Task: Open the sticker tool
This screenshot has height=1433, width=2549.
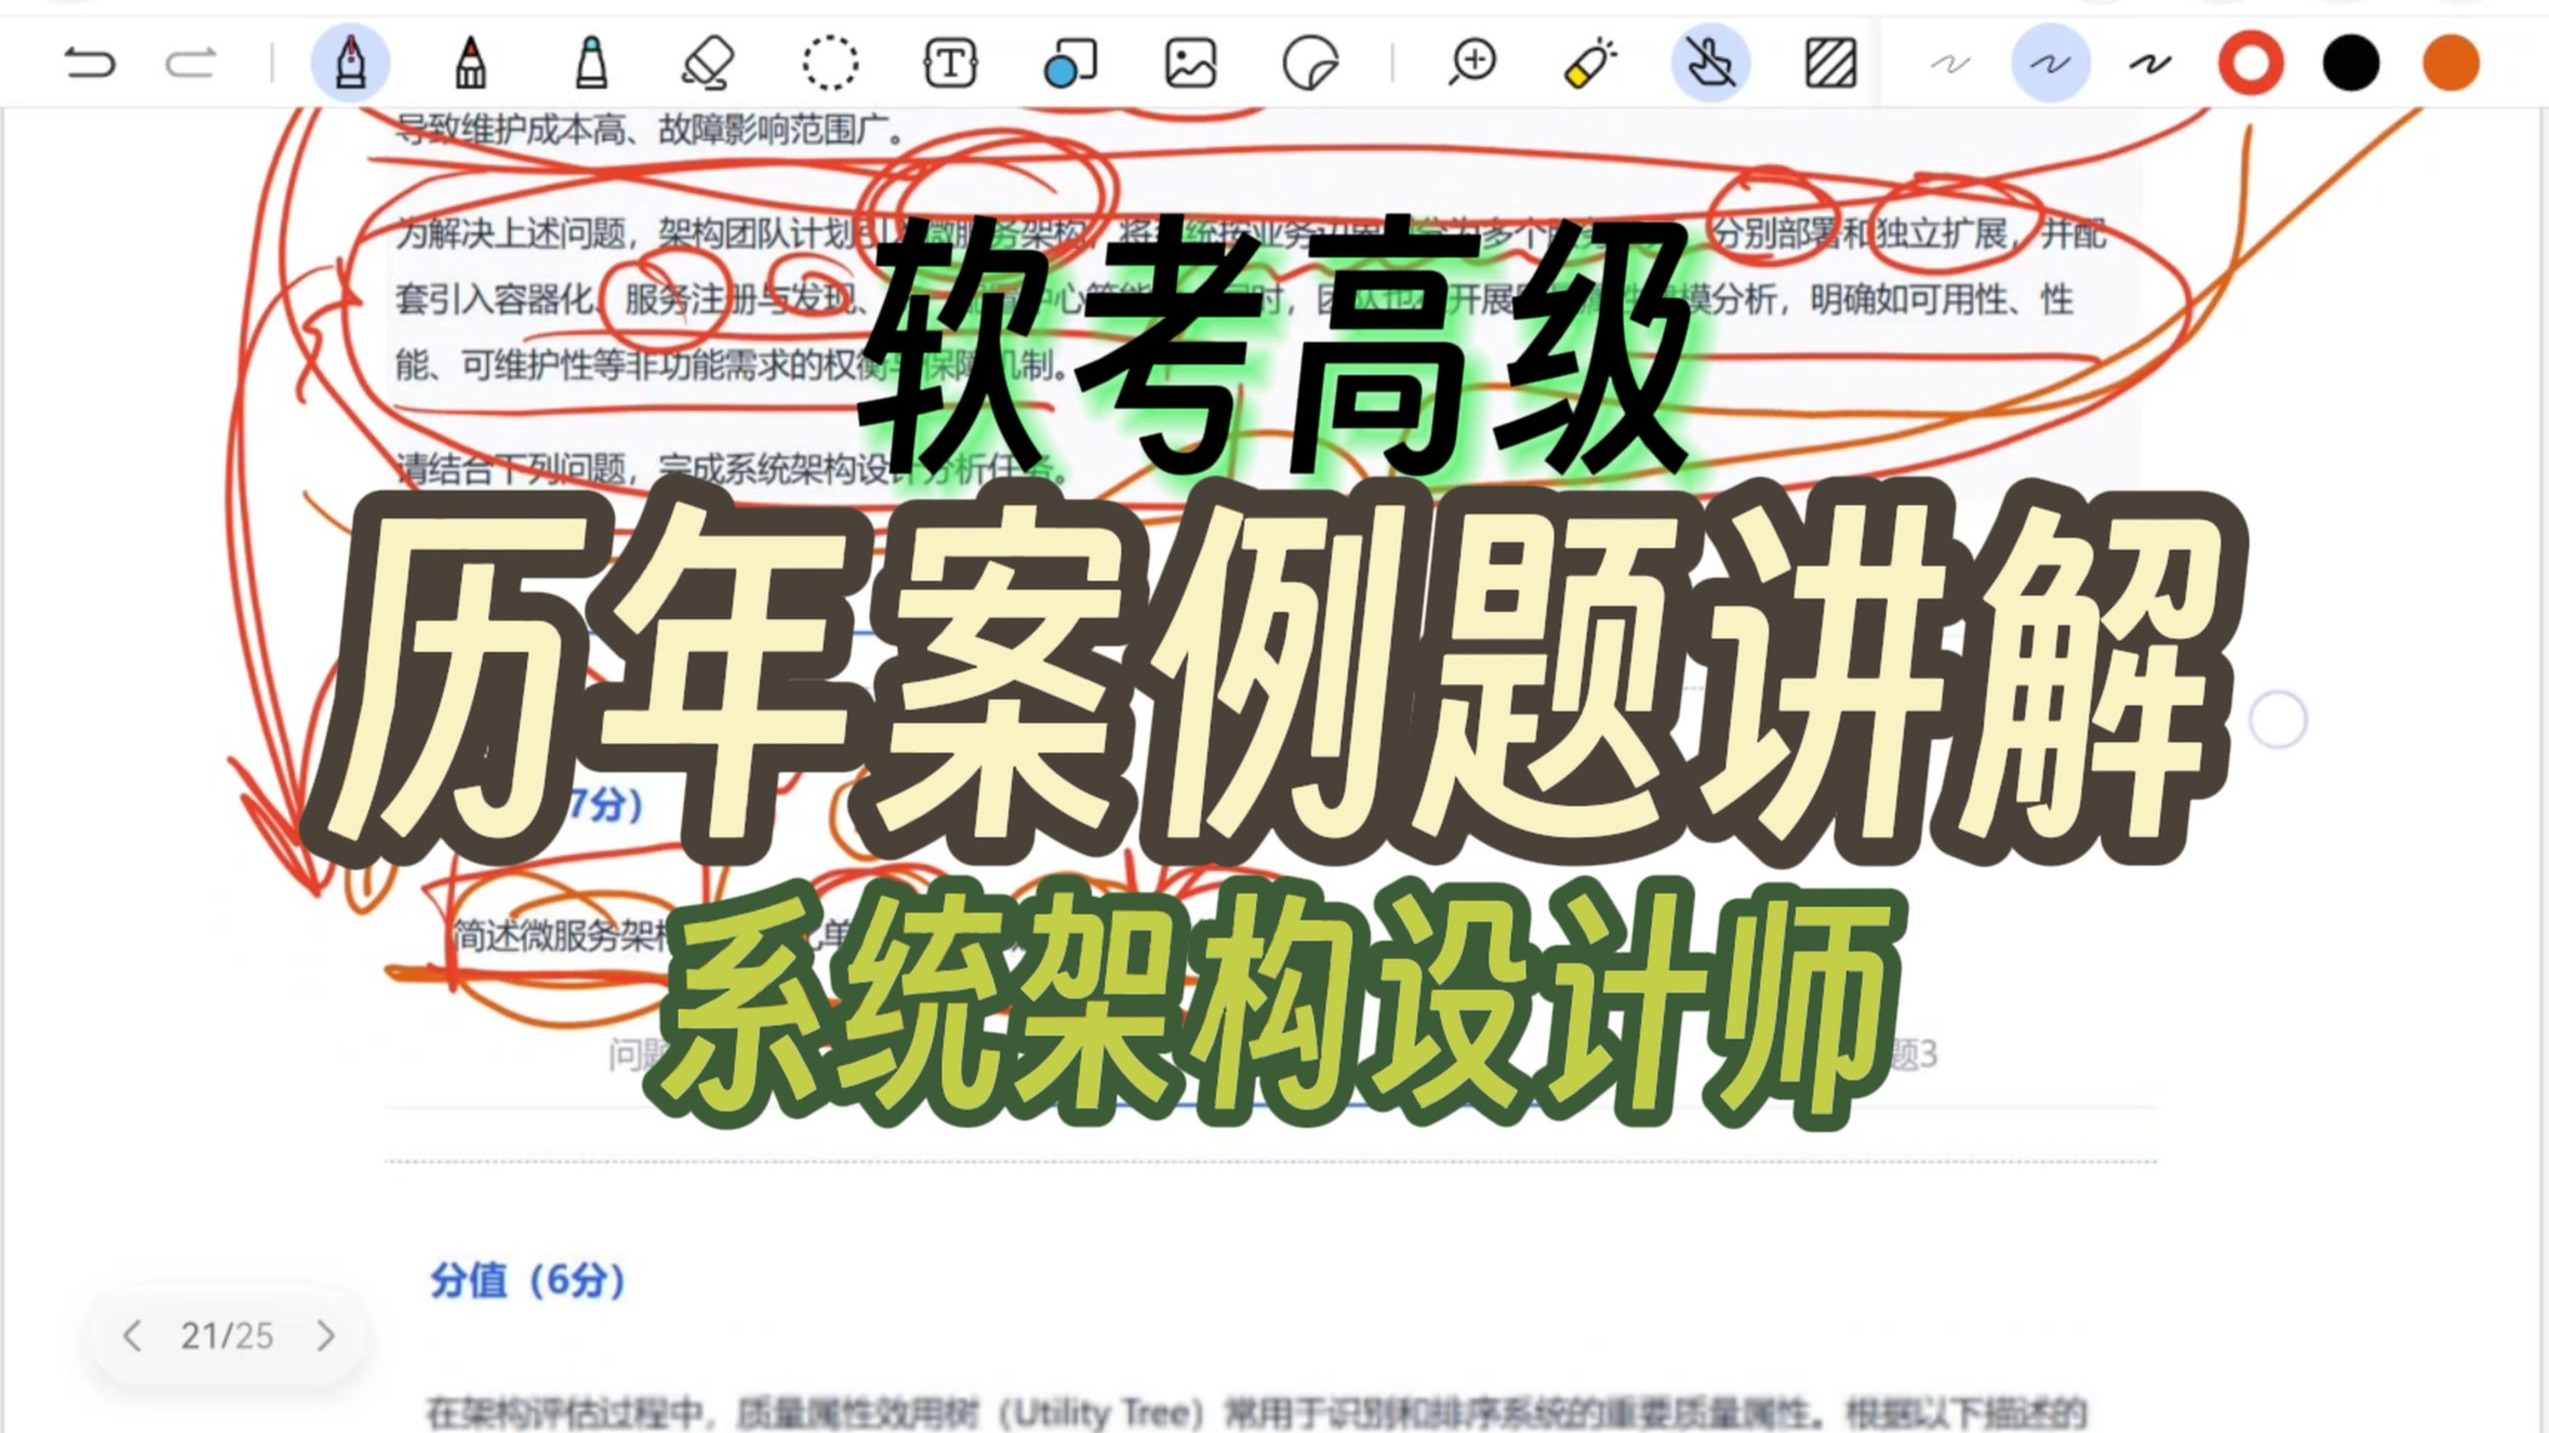Action: (1310, 63)
